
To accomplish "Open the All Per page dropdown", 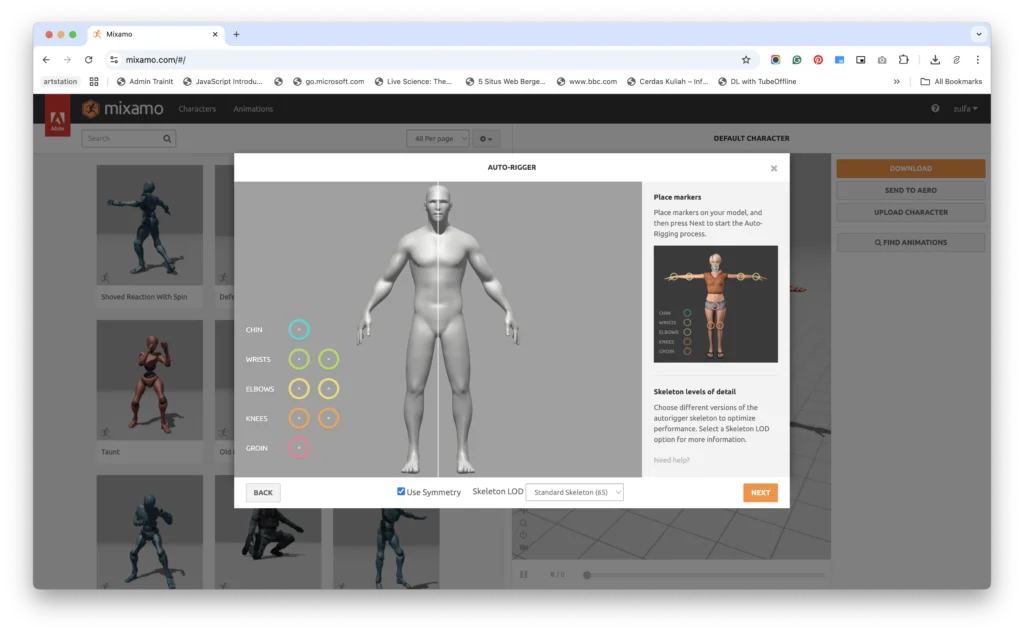I will (x=438, y=138).
